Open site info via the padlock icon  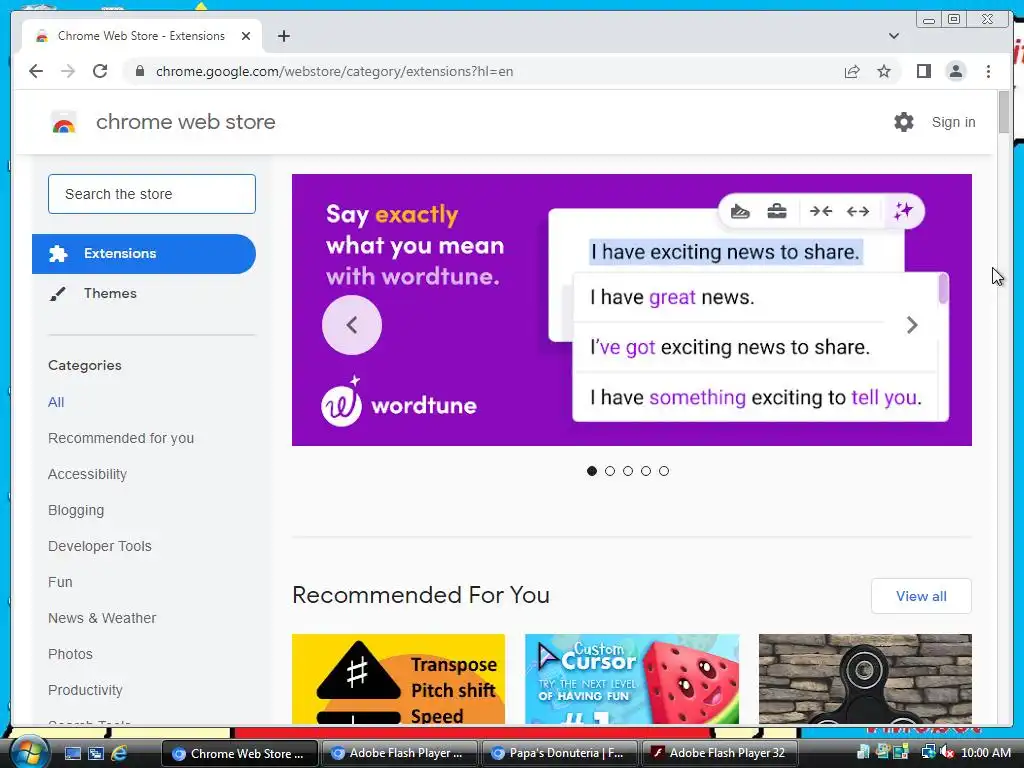139,71
